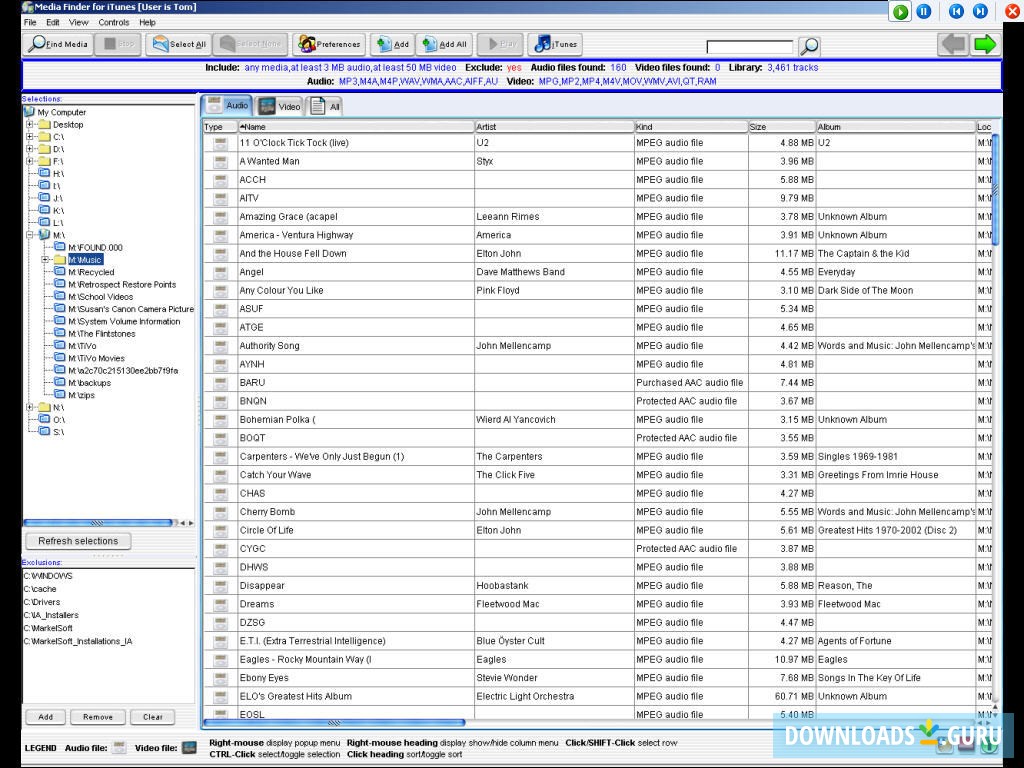Expand the F:\ drive node
This screenshot has height=768, width=1024.
(x=29, y=161)
